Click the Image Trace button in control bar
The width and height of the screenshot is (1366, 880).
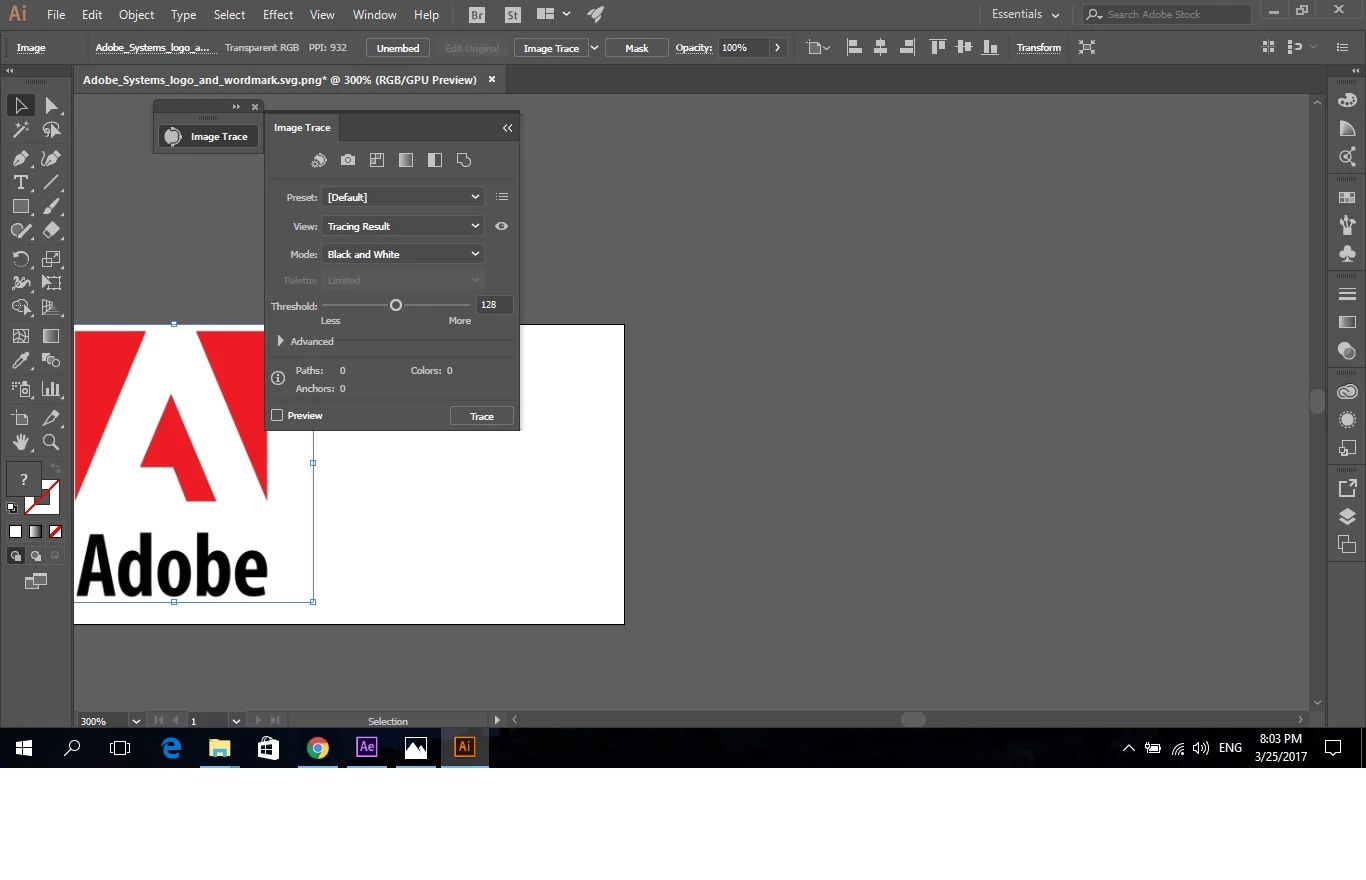[x=551, y=48]
